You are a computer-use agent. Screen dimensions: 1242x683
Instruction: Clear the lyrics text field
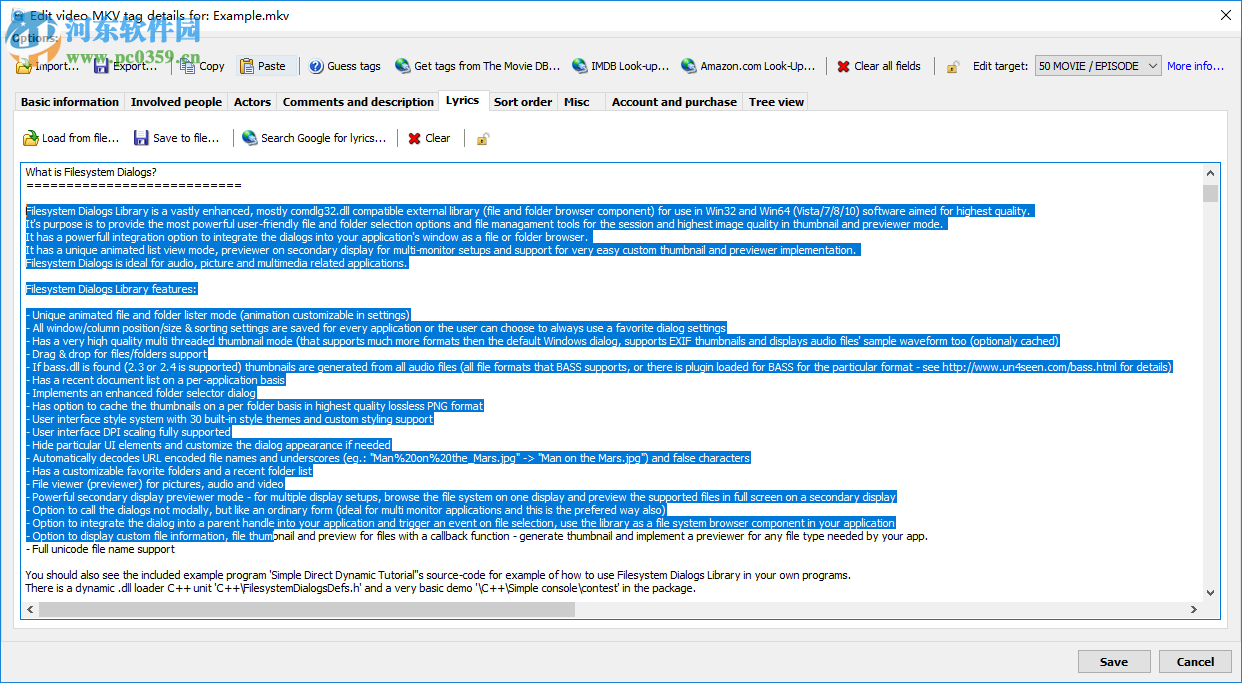click(429, 138)
